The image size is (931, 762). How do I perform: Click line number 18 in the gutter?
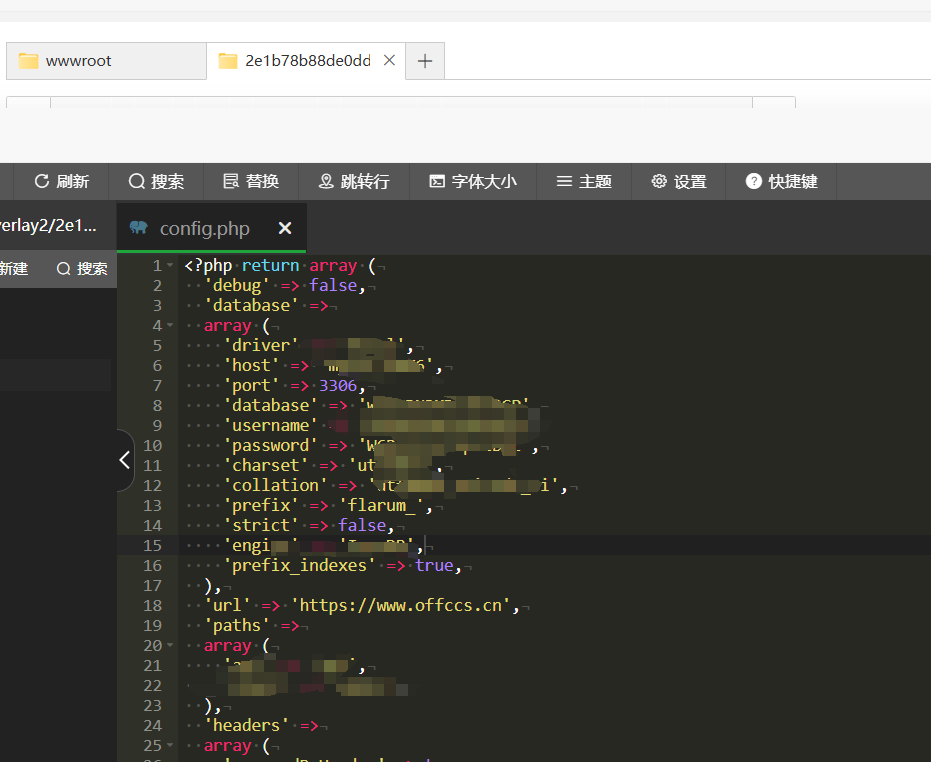click(x=152, y=605)
